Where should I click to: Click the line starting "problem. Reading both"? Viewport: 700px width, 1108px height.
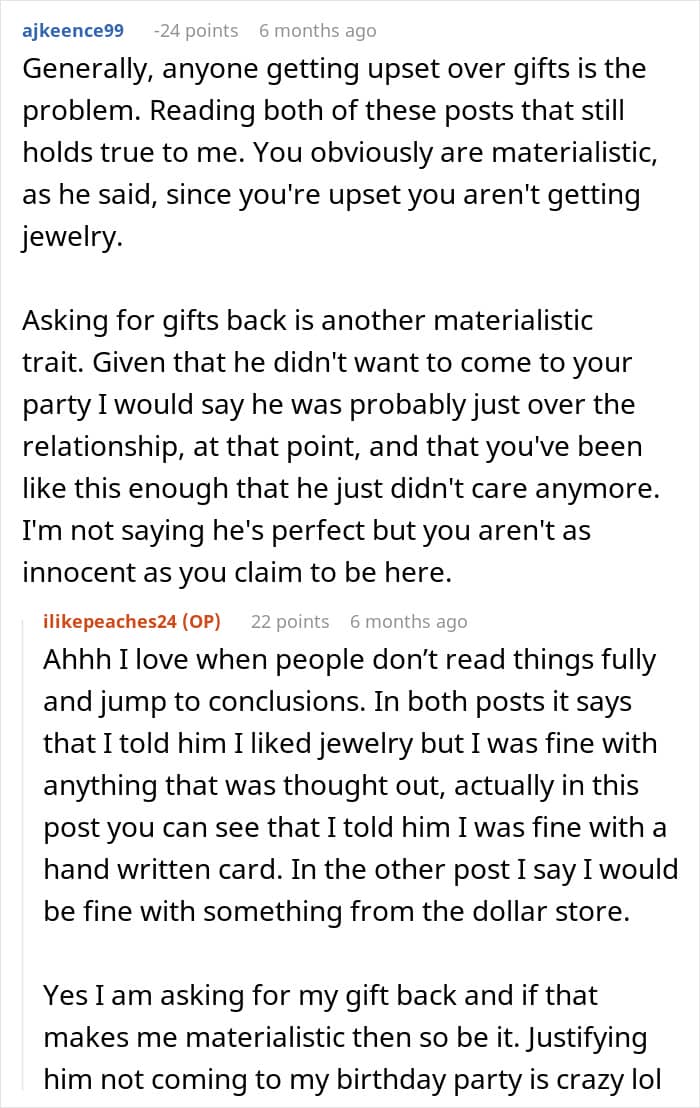326,112
